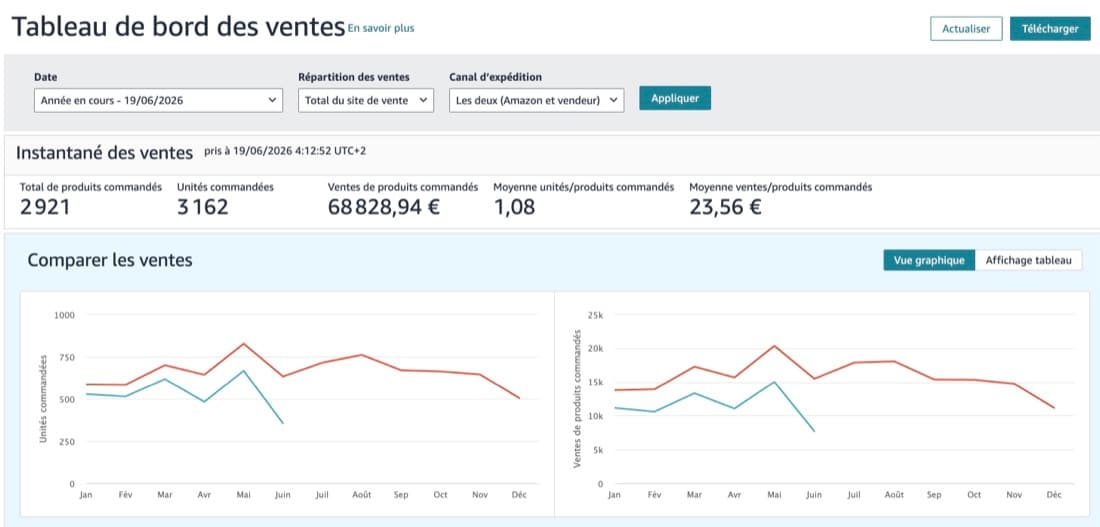Click the Juin label in the right chart
Screen dimensions: 1100x527
pyautogui.click(x=814, y=495)
